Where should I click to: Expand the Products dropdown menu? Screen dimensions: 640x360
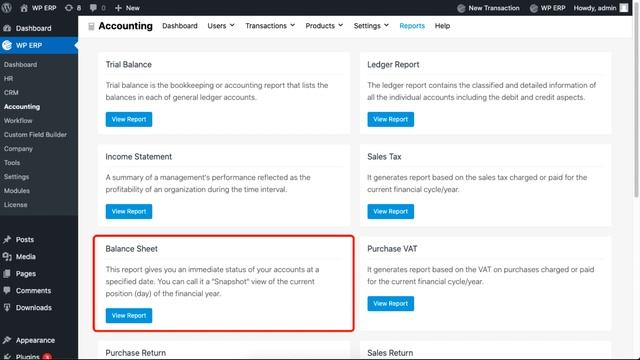324,26
